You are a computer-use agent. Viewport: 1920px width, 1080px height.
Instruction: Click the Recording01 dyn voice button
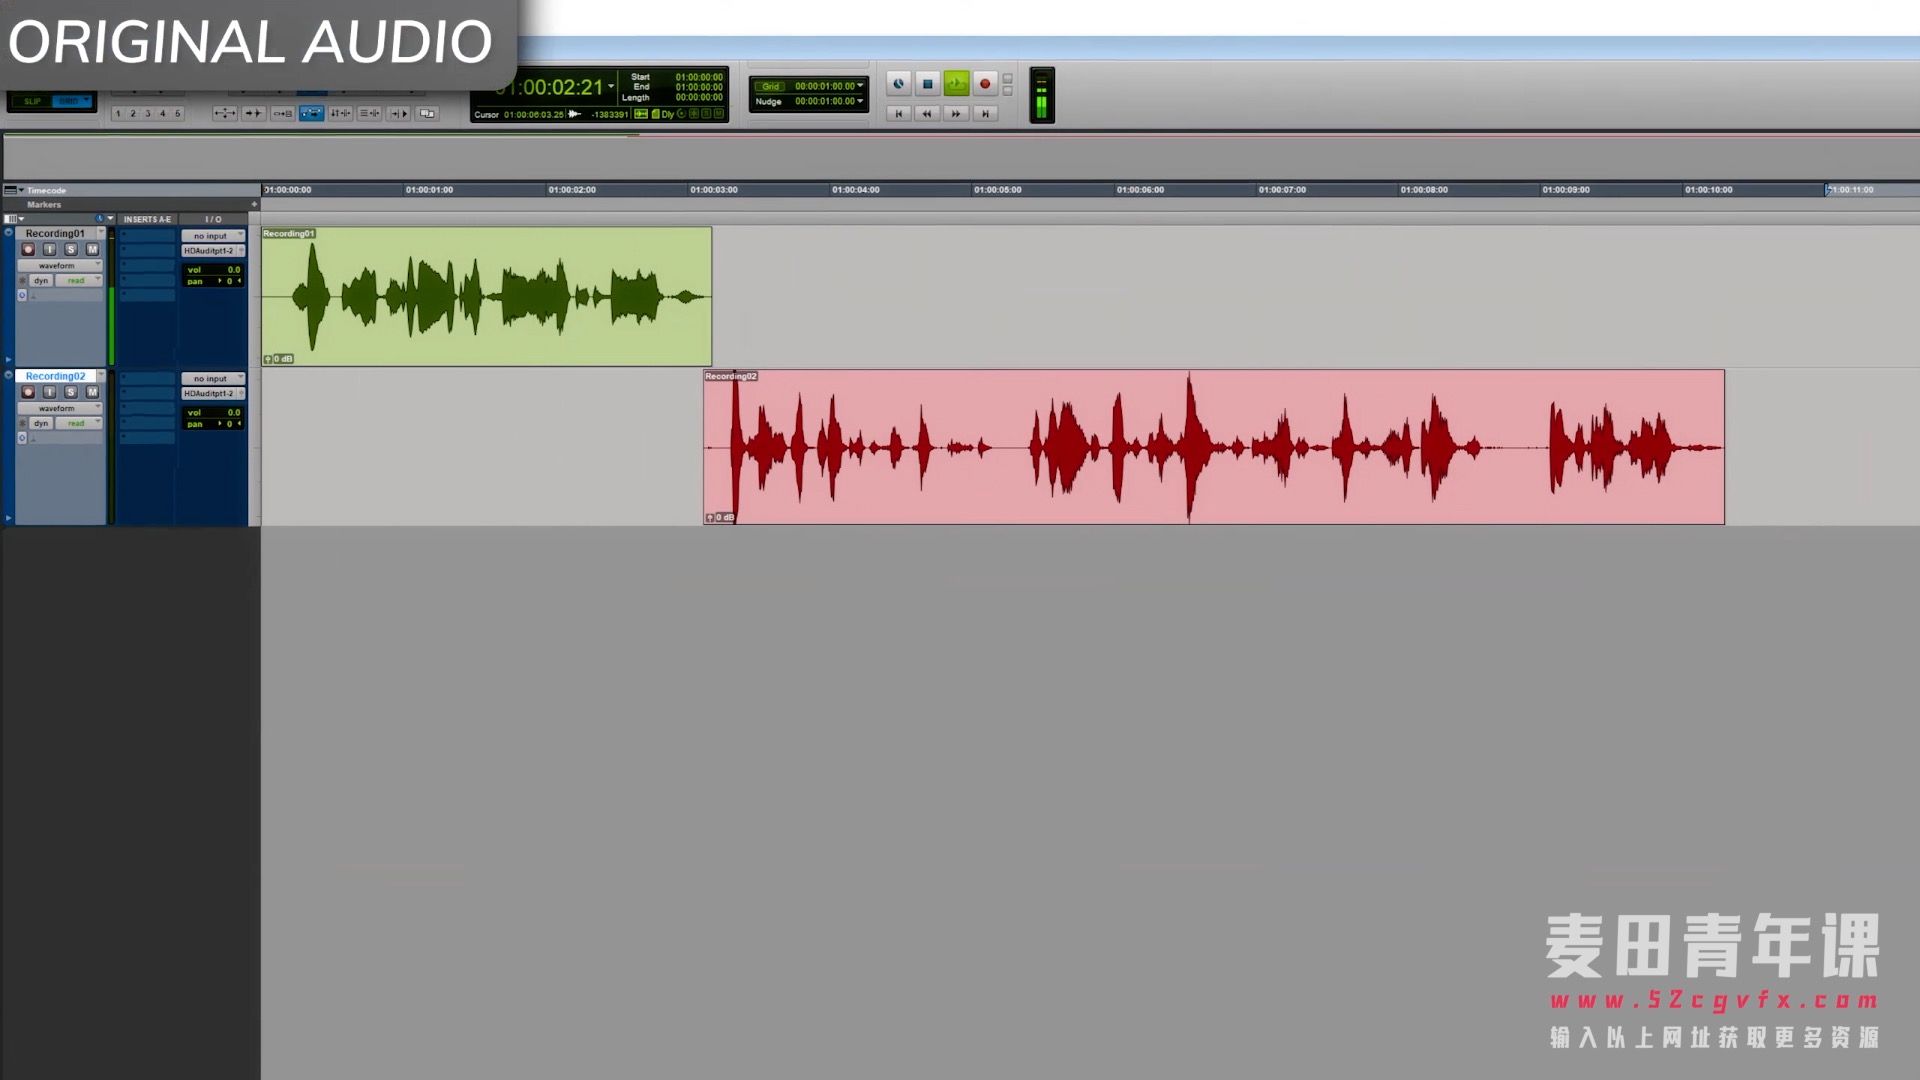click(x=41, y=281)
